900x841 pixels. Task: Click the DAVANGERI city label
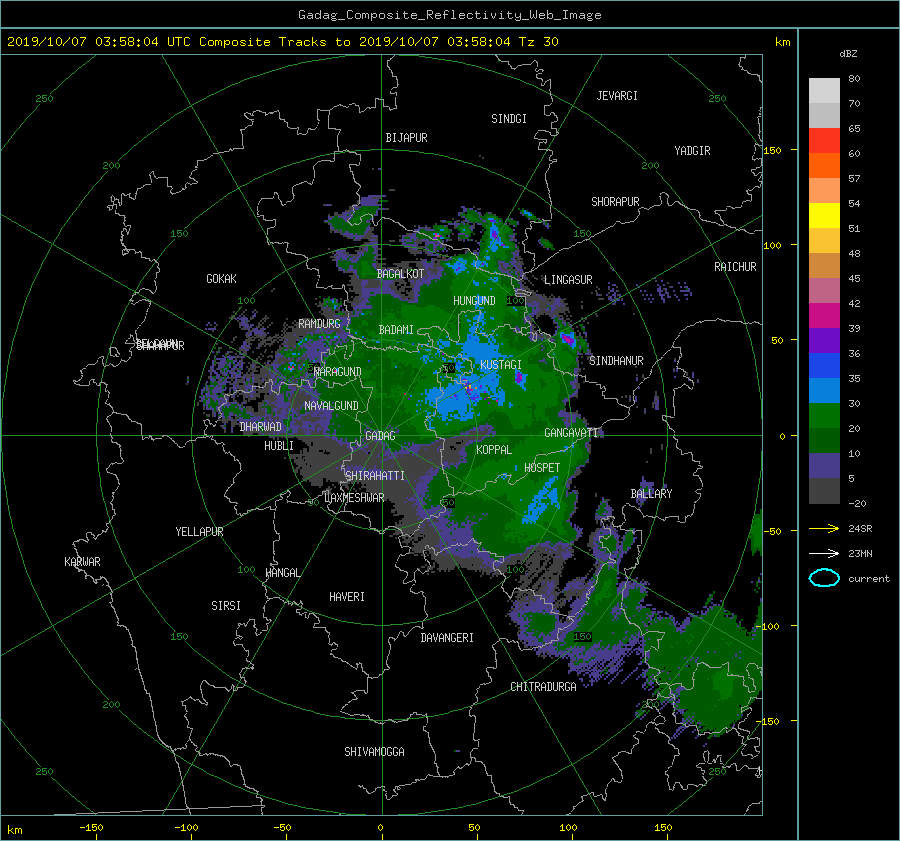click(447, 638)
